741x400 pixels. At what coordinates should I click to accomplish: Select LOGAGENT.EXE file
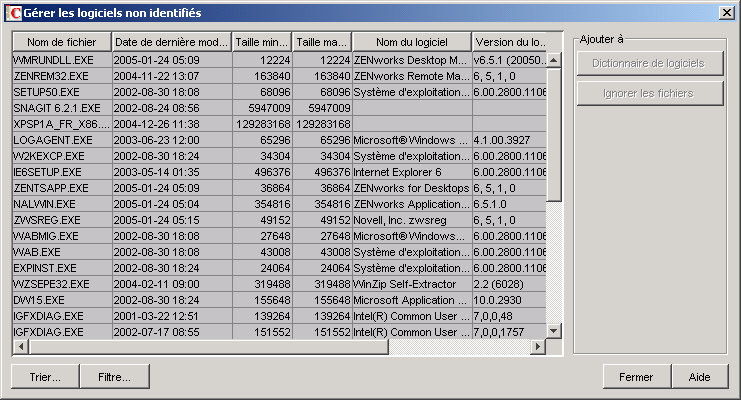(x=62, y=140)
